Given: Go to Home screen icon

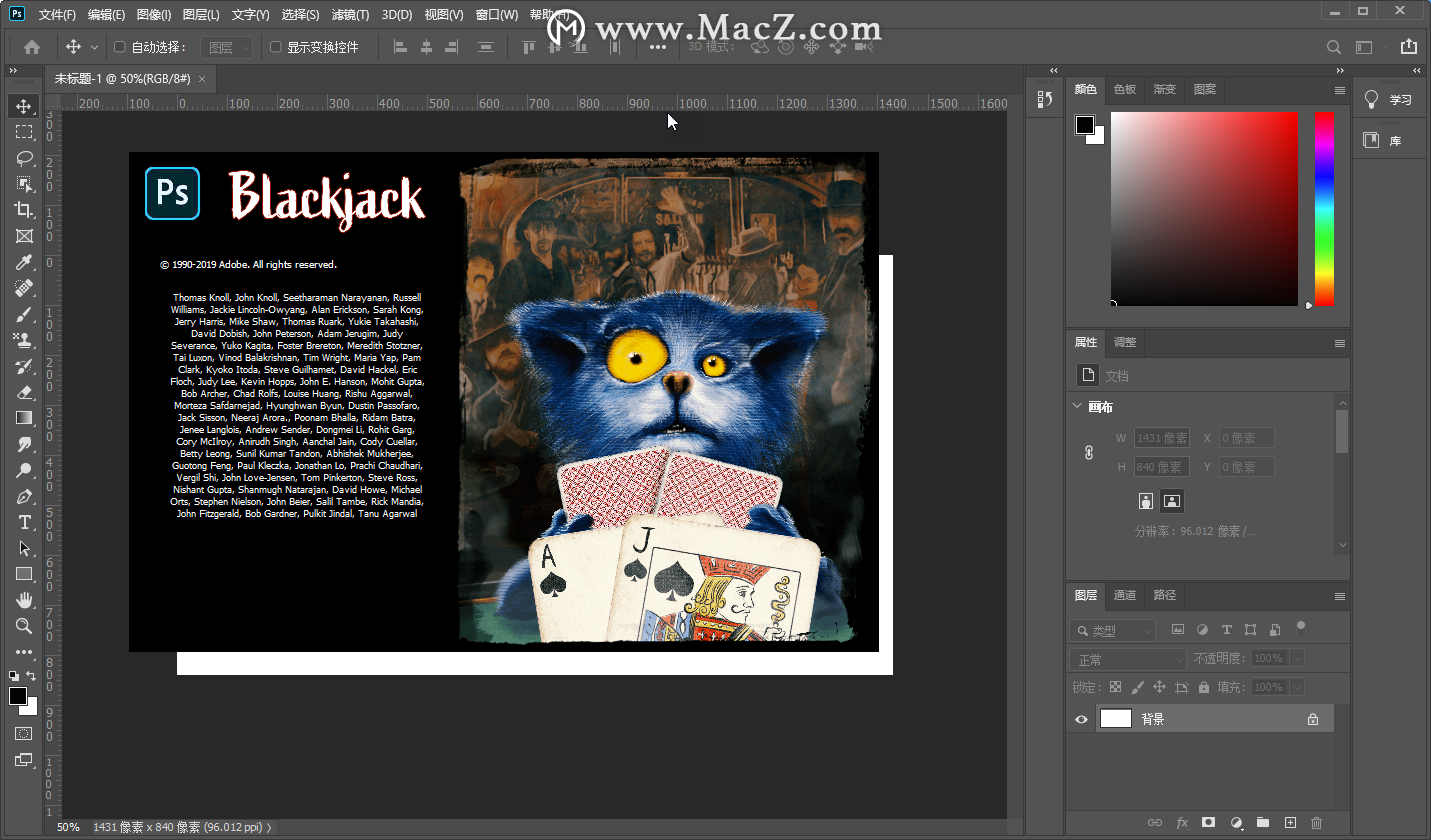Looking at the screenshot, I should 32,47.
